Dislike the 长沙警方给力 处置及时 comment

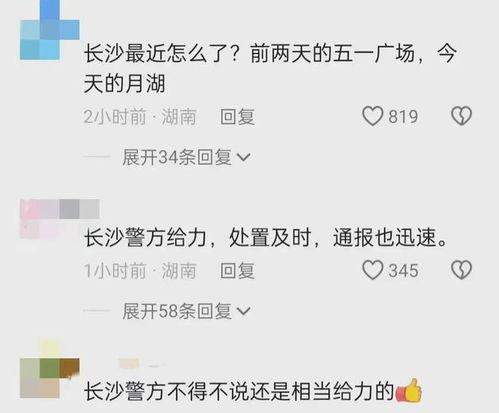(x=461, y=270)
